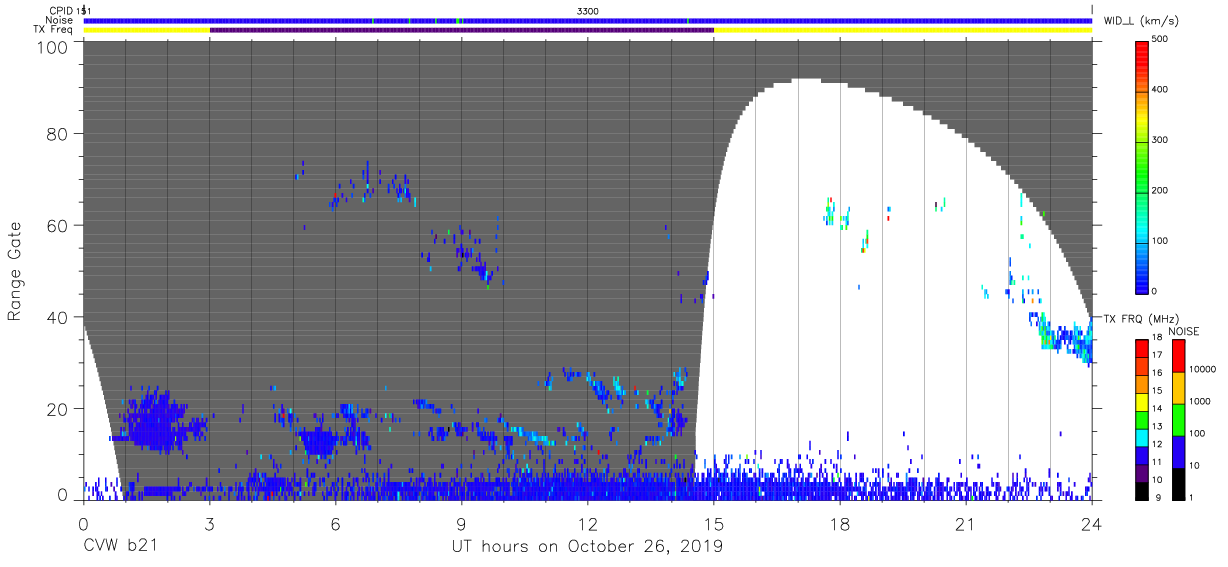1228x567 pixels.
Task: Click the 'Range Gate' y-axis title
Action: [15, 271]
